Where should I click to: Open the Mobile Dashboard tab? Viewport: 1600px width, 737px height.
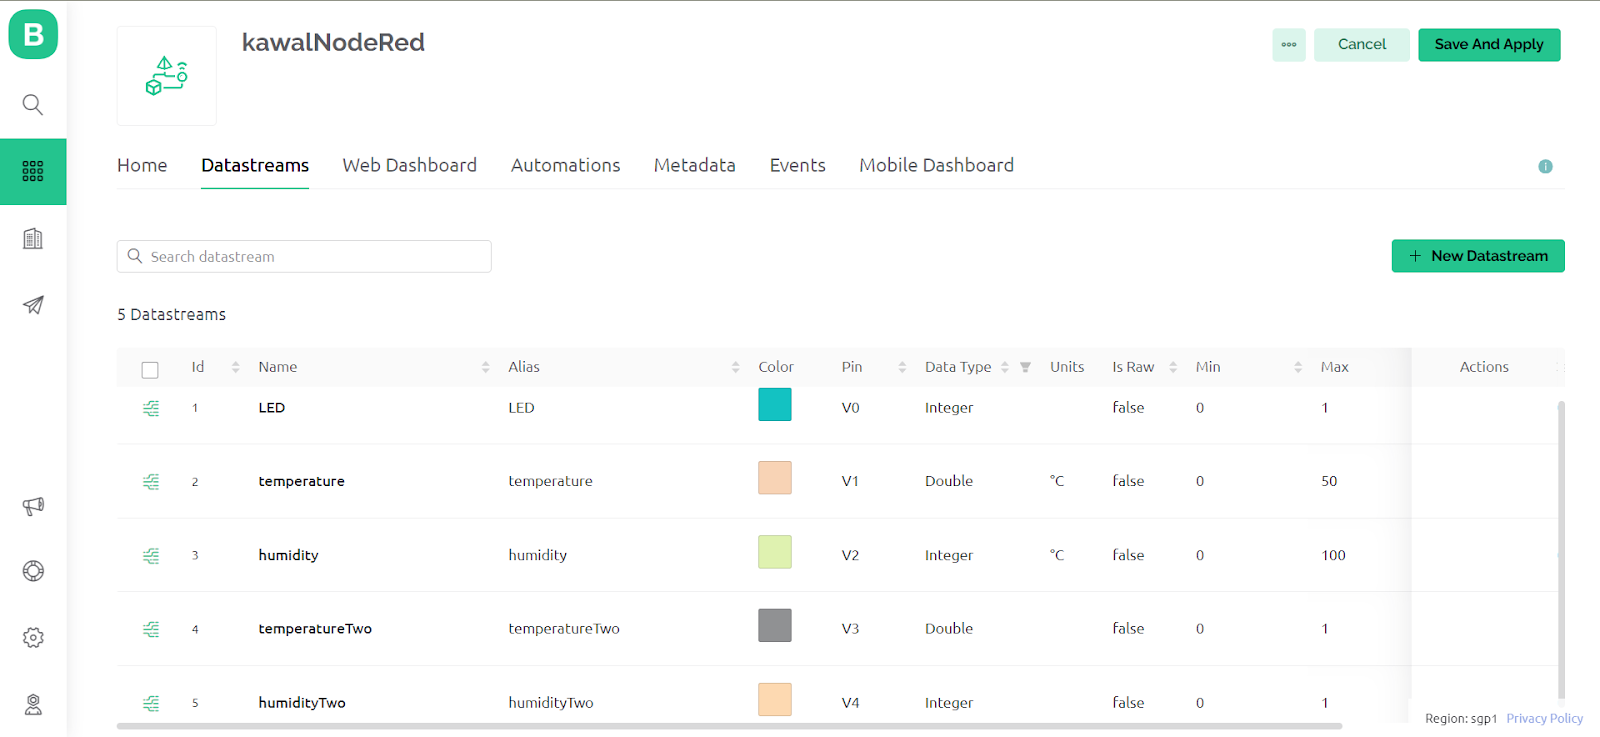pos(937,165)
